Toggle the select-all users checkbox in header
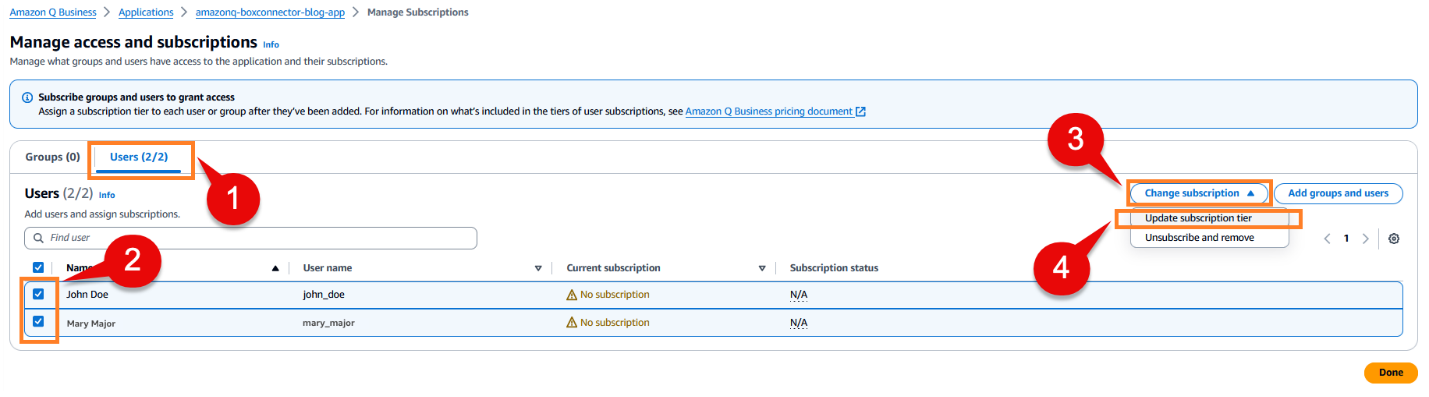The height and width of the screenshot is (397, 1429). click(38, 268)
